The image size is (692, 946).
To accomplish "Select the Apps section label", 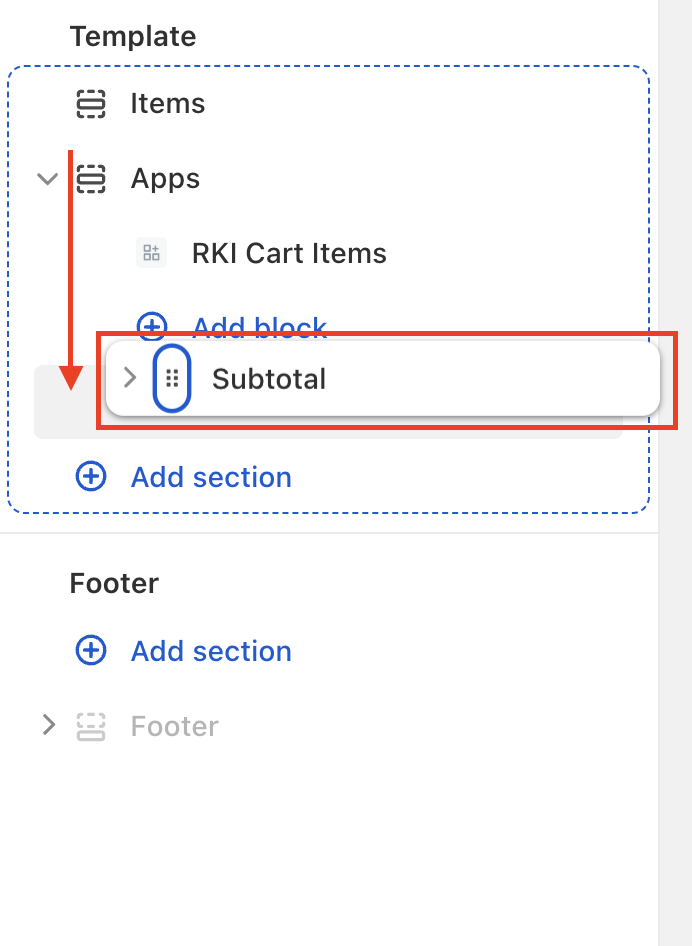I will 165,179.
